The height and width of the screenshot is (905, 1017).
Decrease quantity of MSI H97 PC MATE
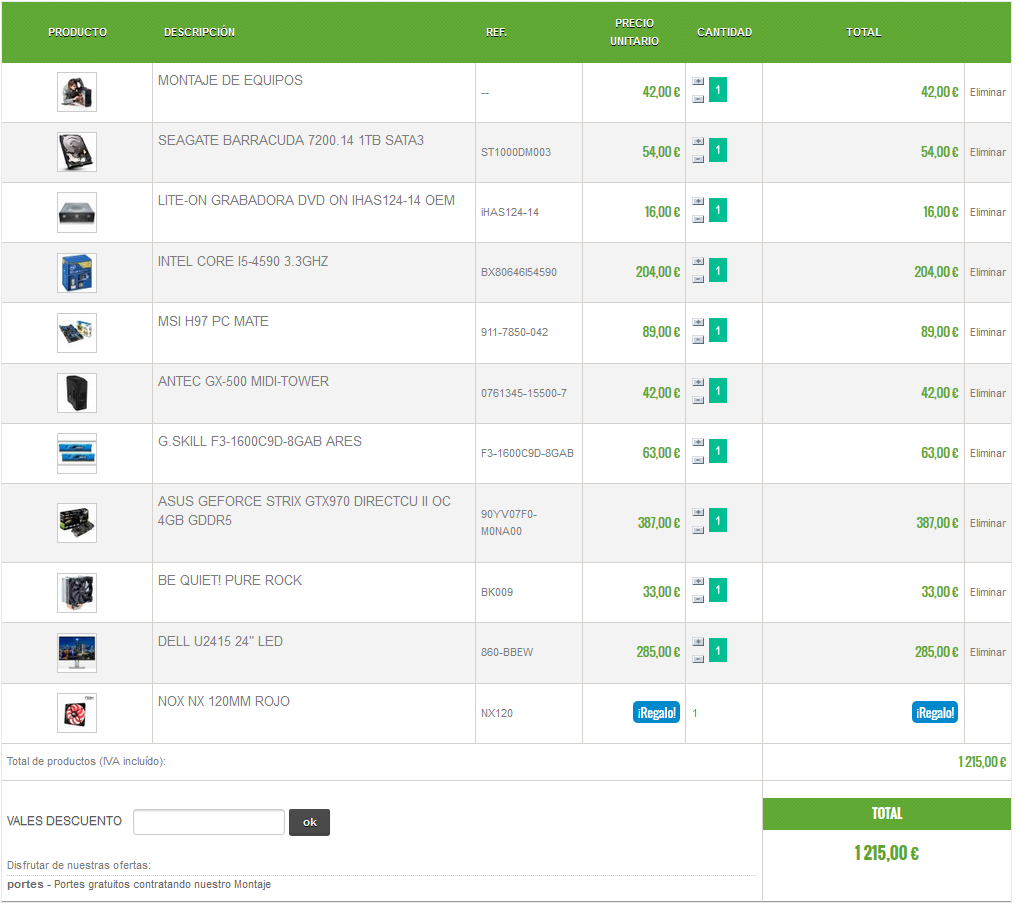point(700,340)
